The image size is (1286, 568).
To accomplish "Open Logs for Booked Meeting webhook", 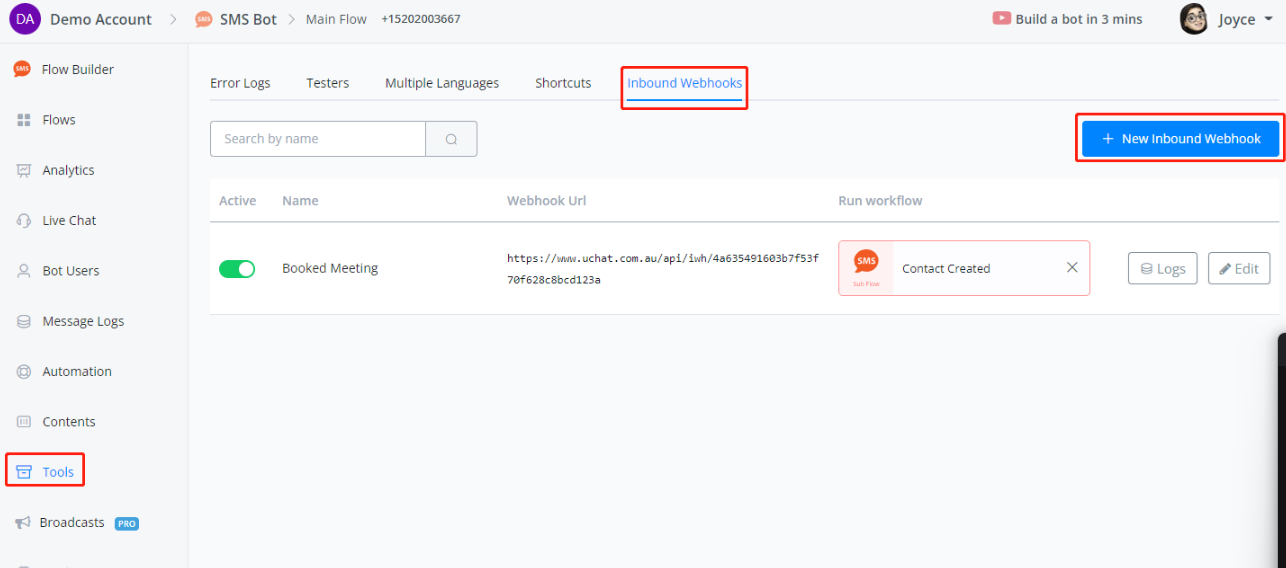I will pyautogui.click(x=1162, y=268).
